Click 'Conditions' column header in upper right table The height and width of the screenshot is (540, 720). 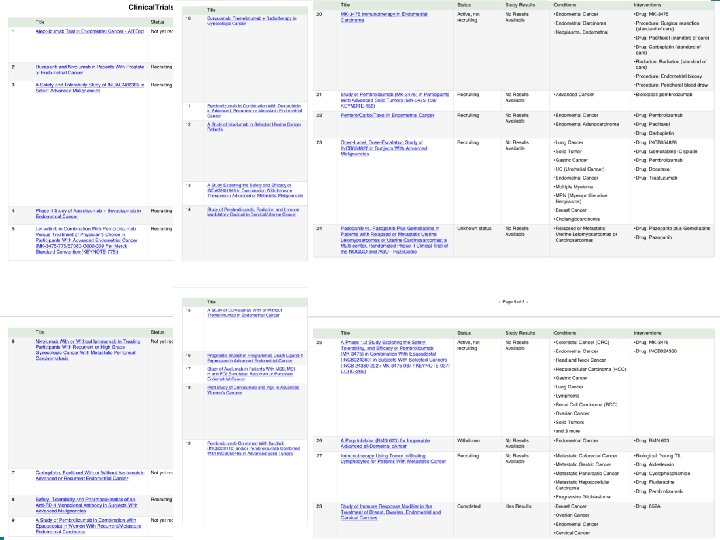[565, 5]
